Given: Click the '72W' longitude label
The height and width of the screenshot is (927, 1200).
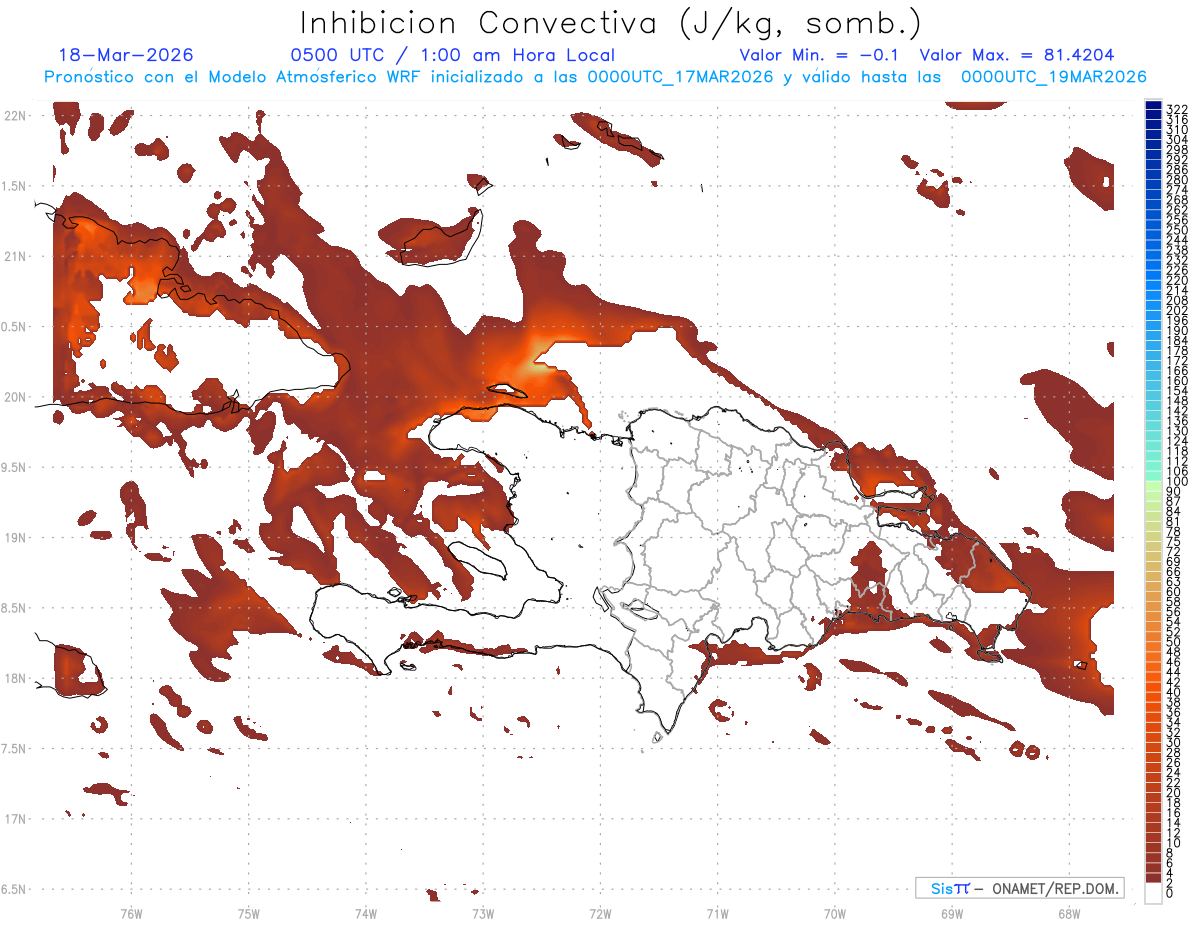Looking at the screenshot, I should tap(600, 913).
